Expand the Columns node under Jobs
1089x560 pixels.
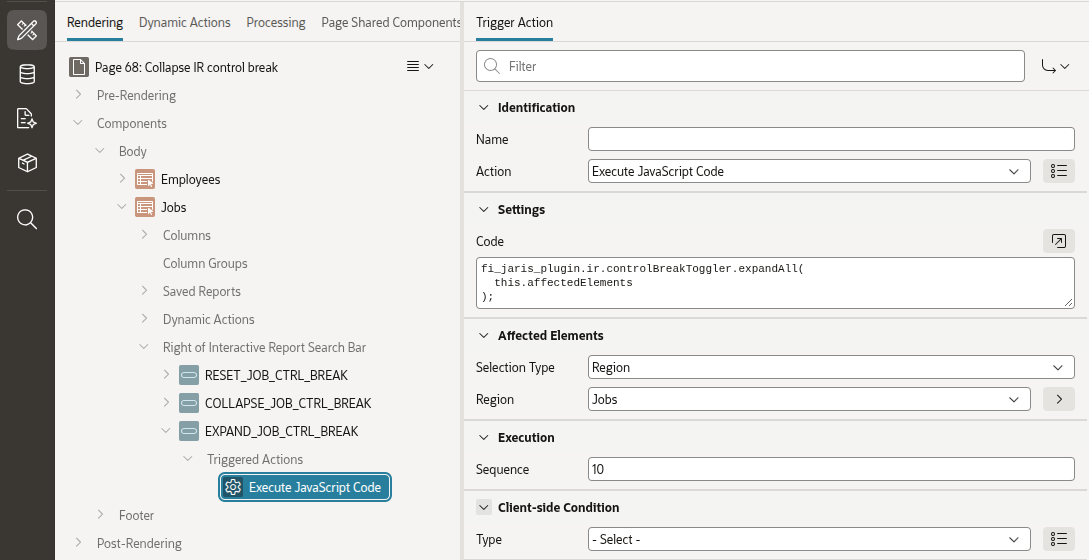(x=144, y=235)
